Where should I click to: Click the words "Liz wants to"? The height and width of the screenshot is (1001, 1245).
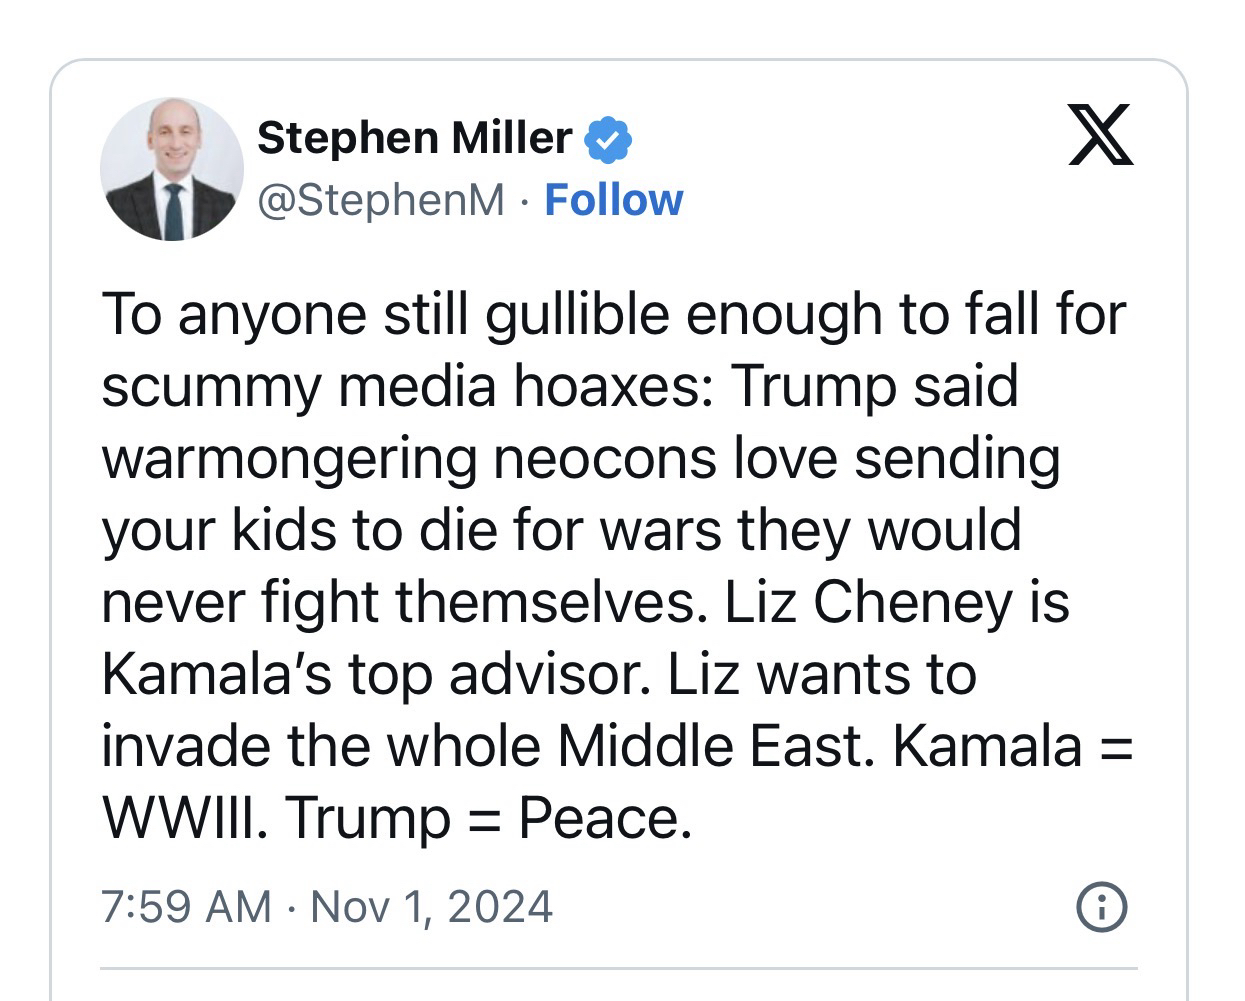point(821,674)
